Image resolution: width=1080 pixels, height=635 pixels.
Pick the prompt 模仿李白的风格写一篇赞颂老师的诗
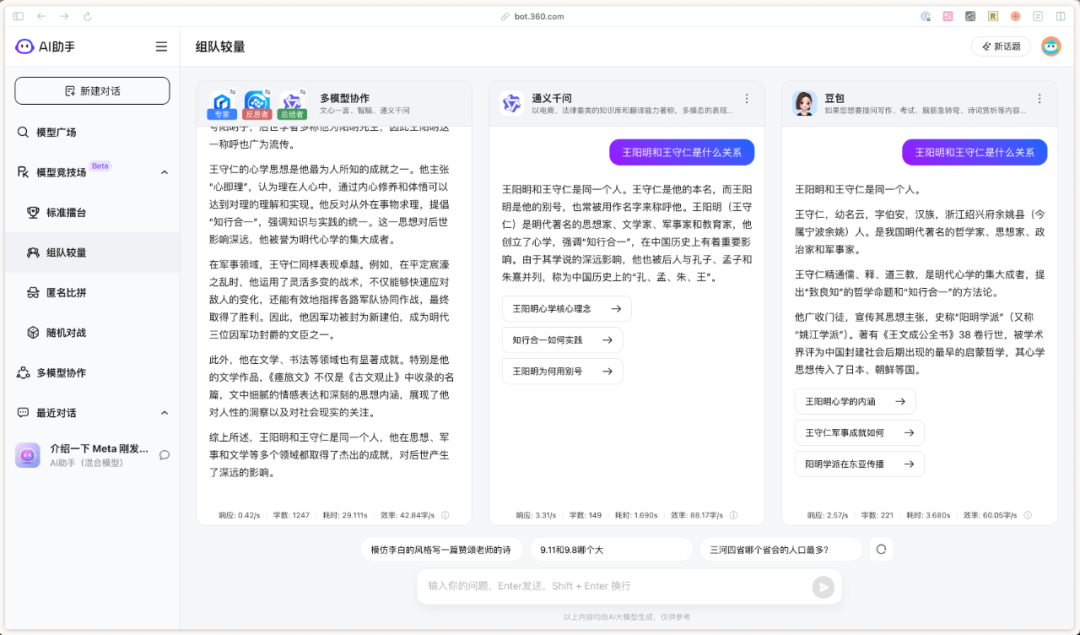442,550
